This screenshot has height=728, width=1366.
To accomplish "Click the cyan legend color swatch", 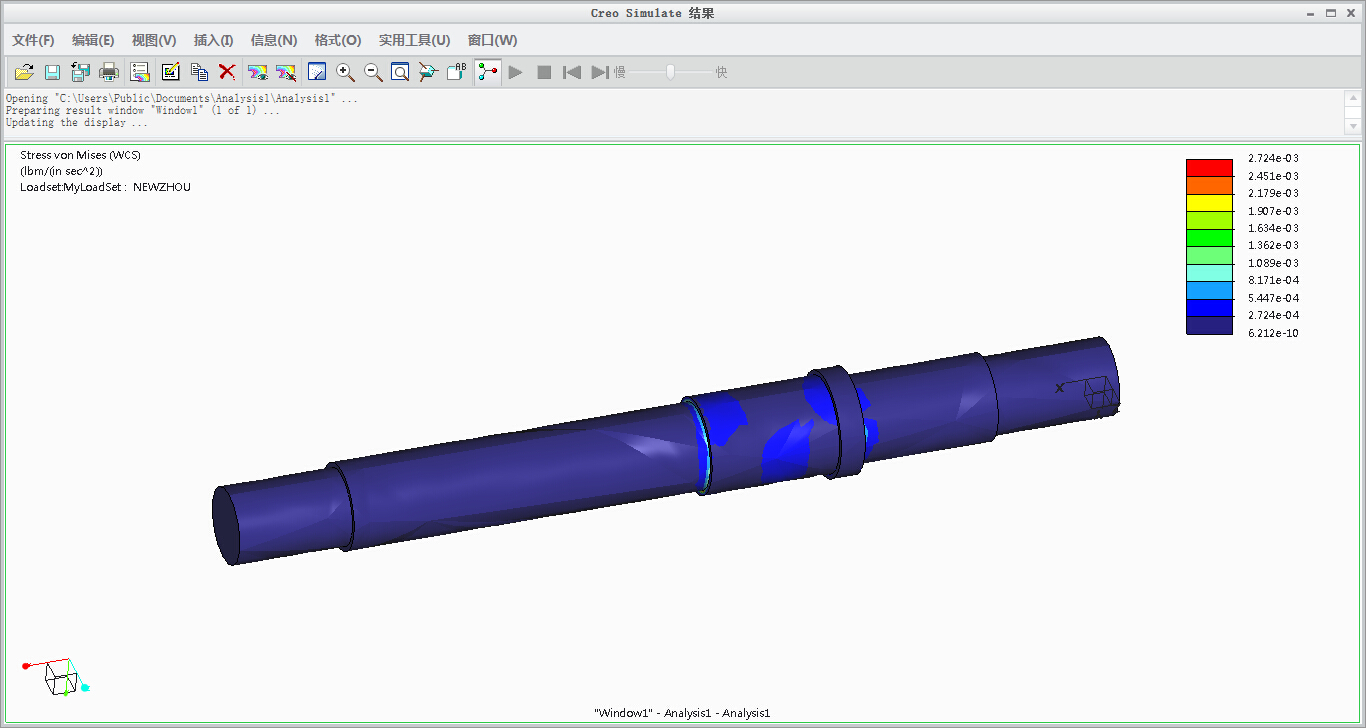I will click(1210, 272).
